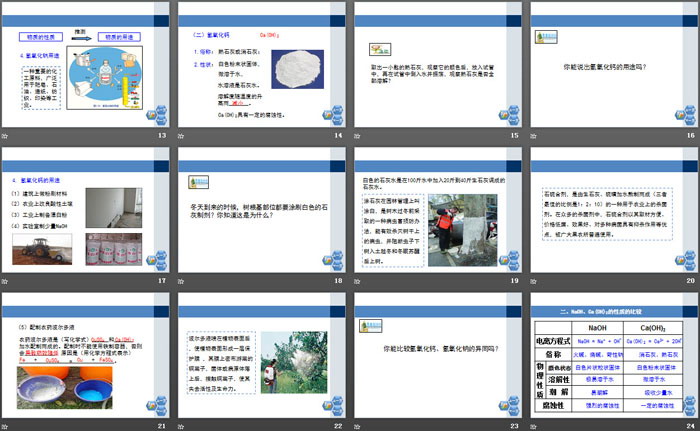Screen dimensions: 700x431
Task: Click the animation star icon under slide 13
Action: tap(6, 135)
